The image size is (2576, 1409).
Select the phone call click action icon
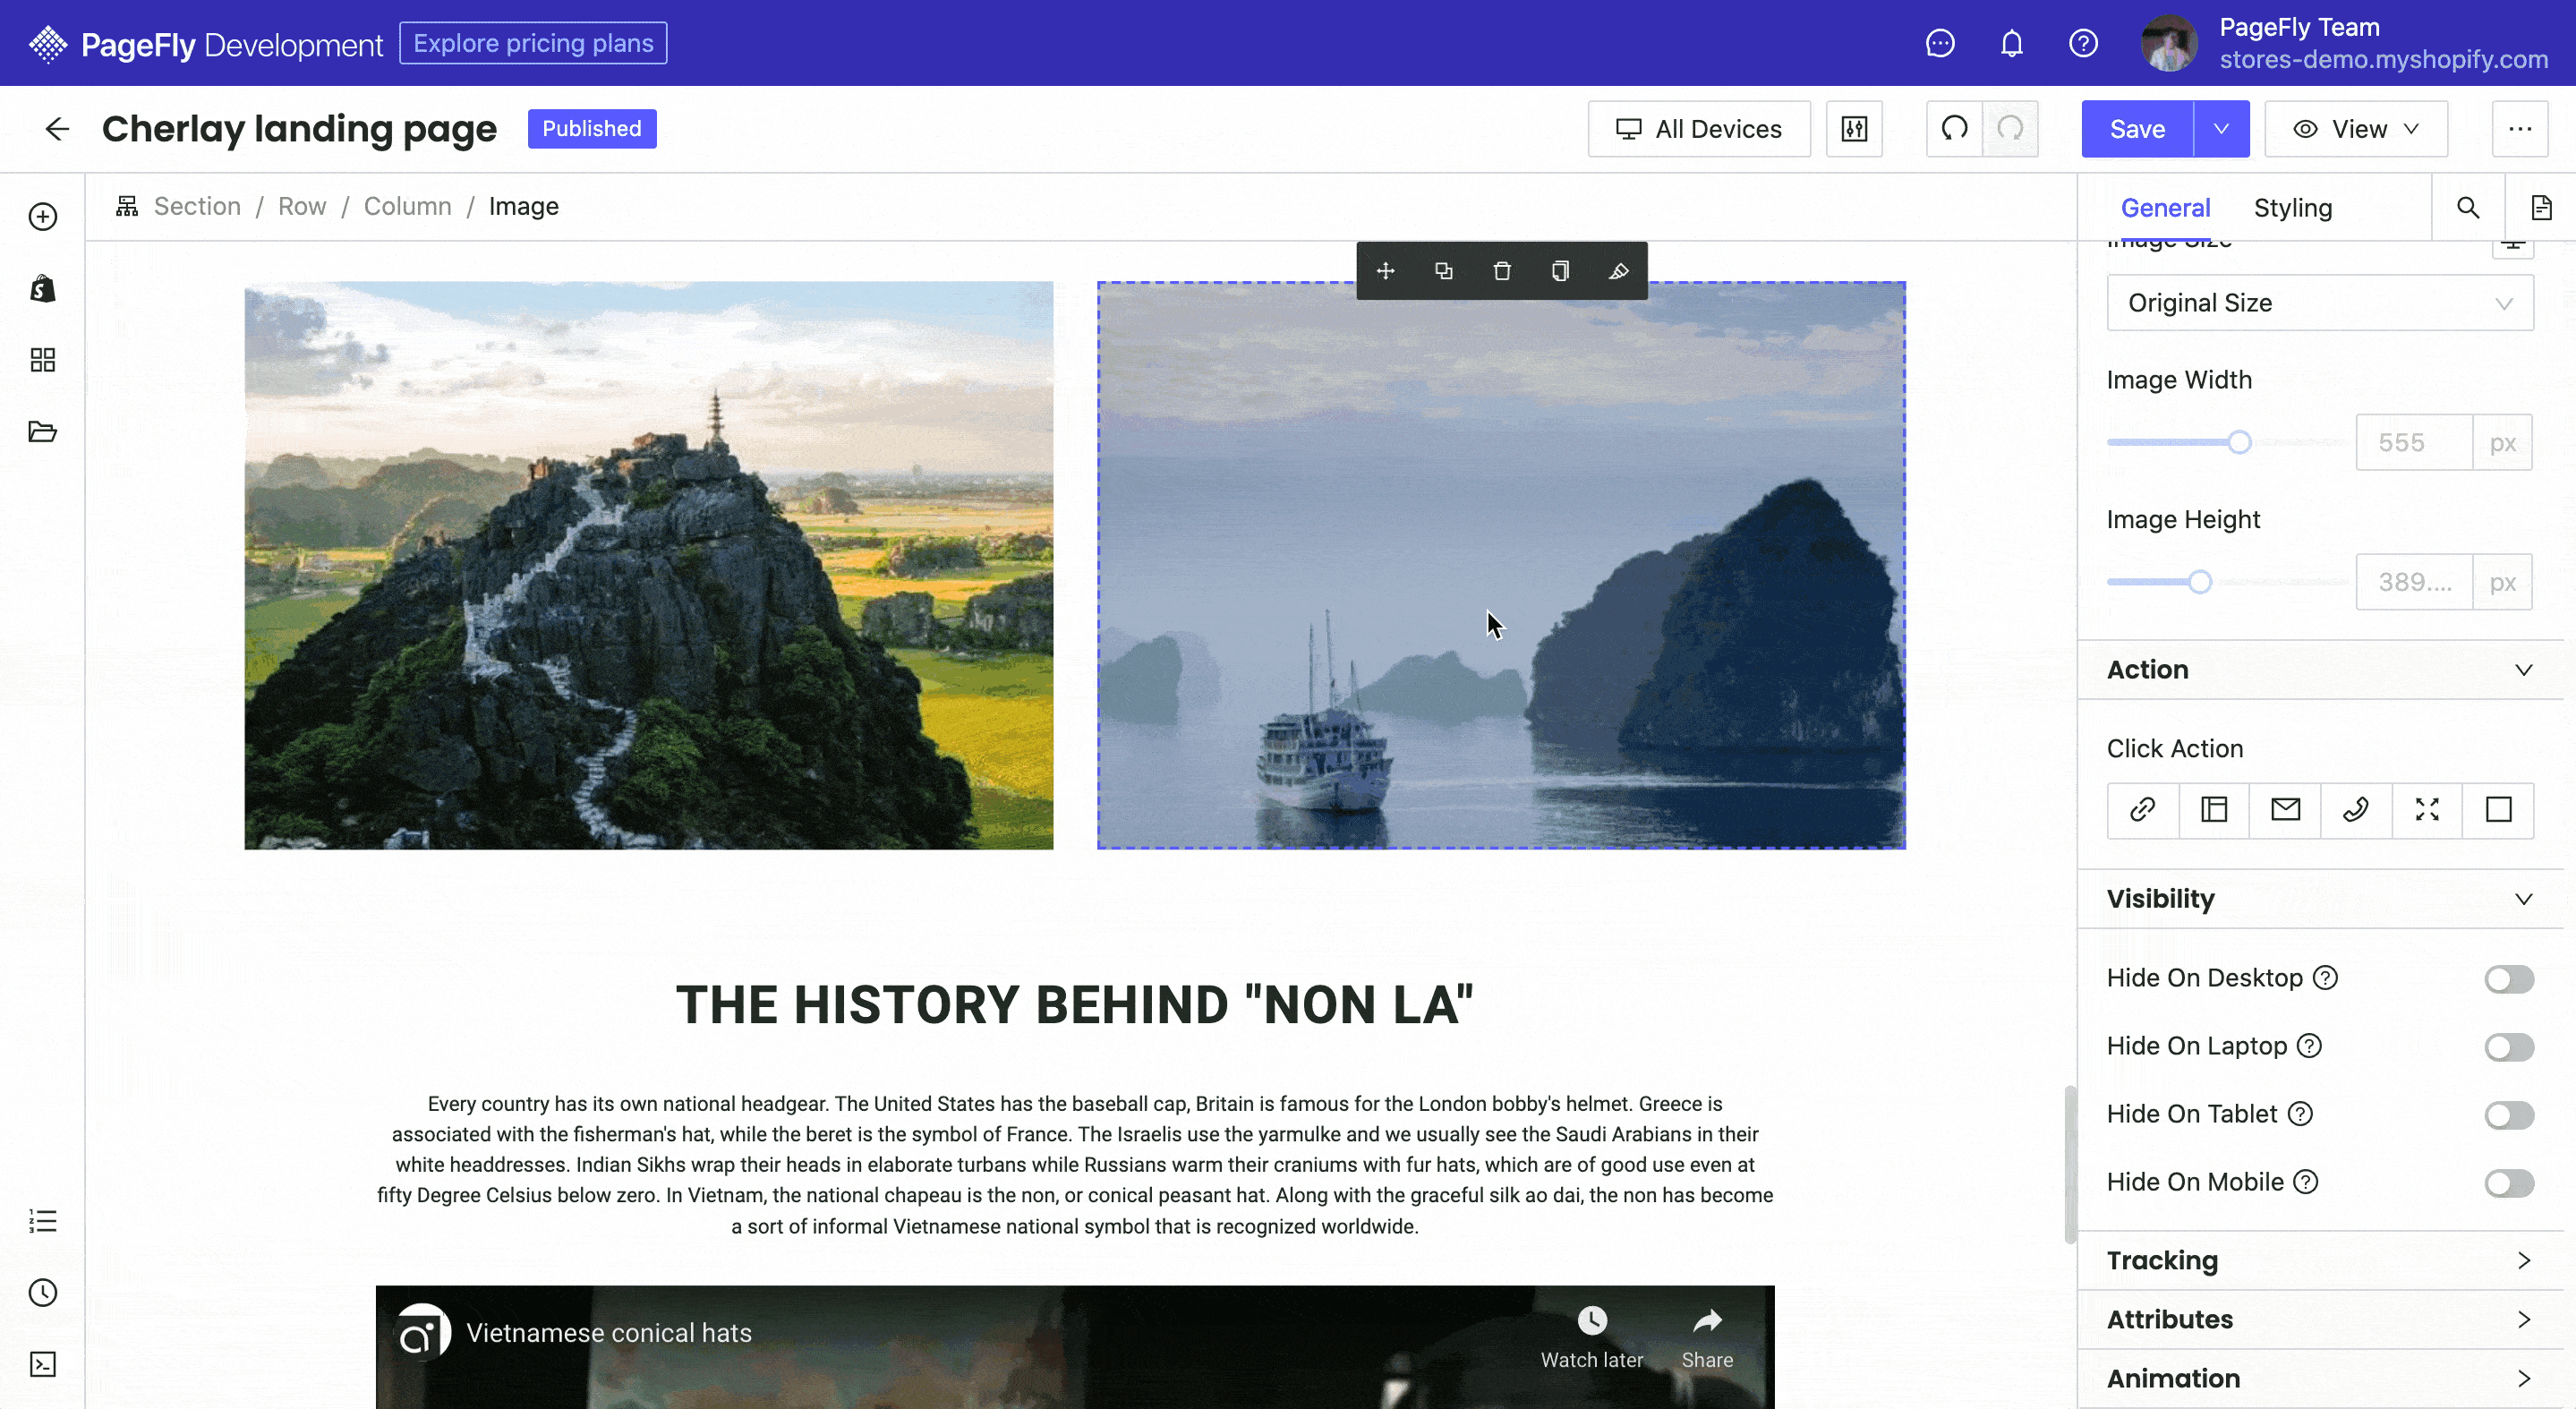point(2356,809)
